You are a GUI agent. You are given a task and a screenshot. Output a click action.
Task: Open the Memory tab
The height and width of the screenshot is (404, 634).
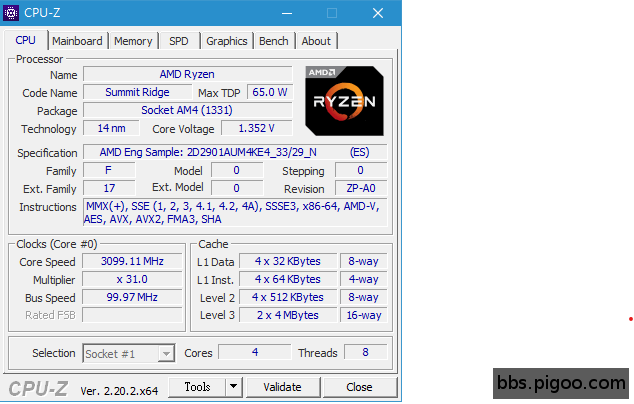[x=133, y=41]
